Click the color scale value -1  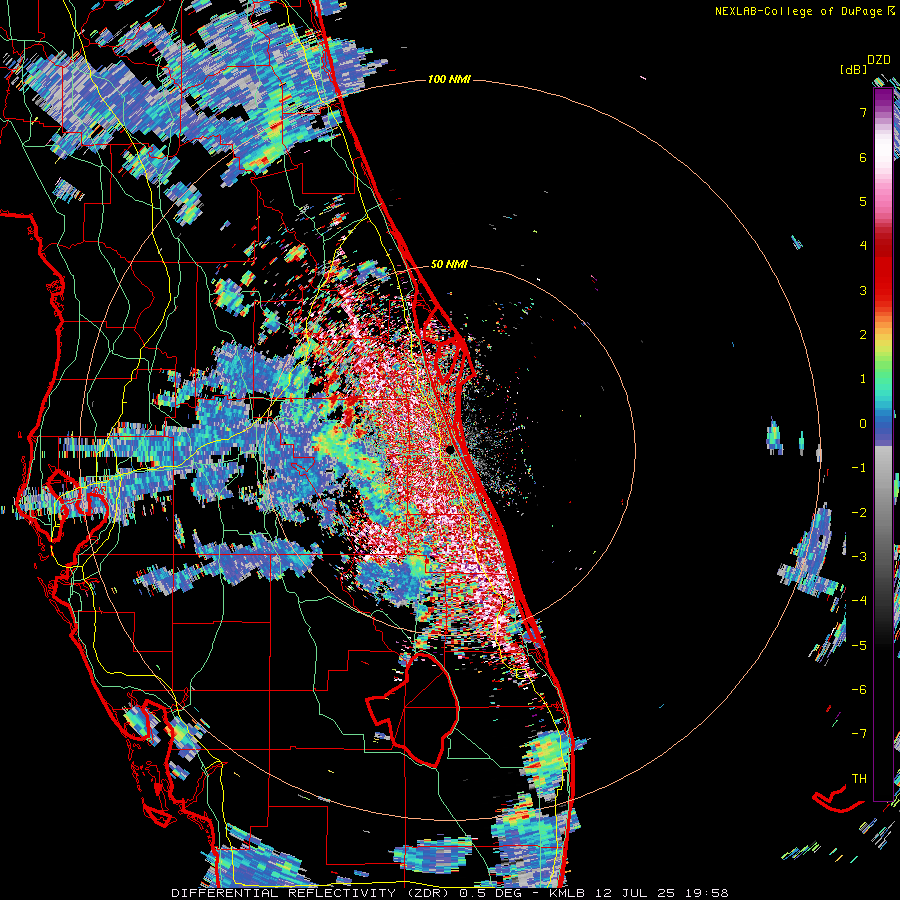tap(859, 468)
